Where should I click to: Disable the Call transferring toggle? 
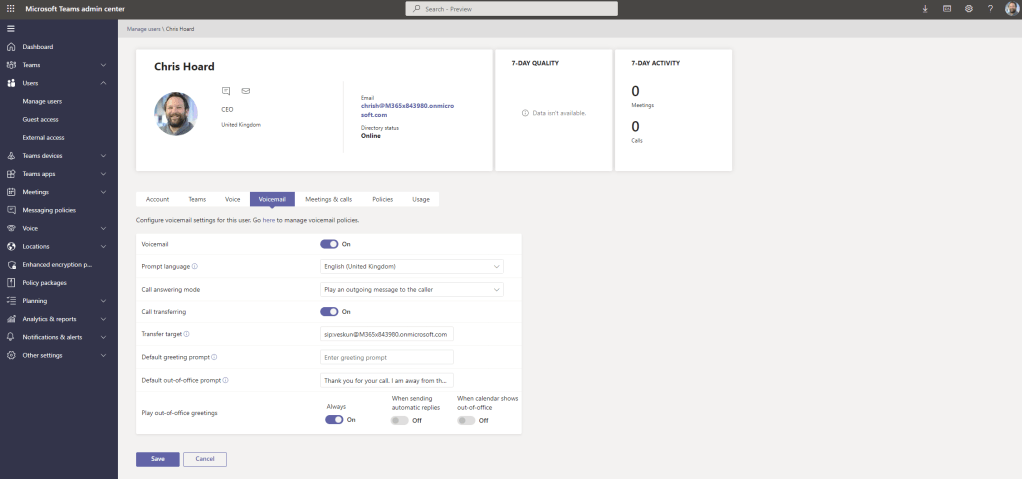(x=329, y=311)
